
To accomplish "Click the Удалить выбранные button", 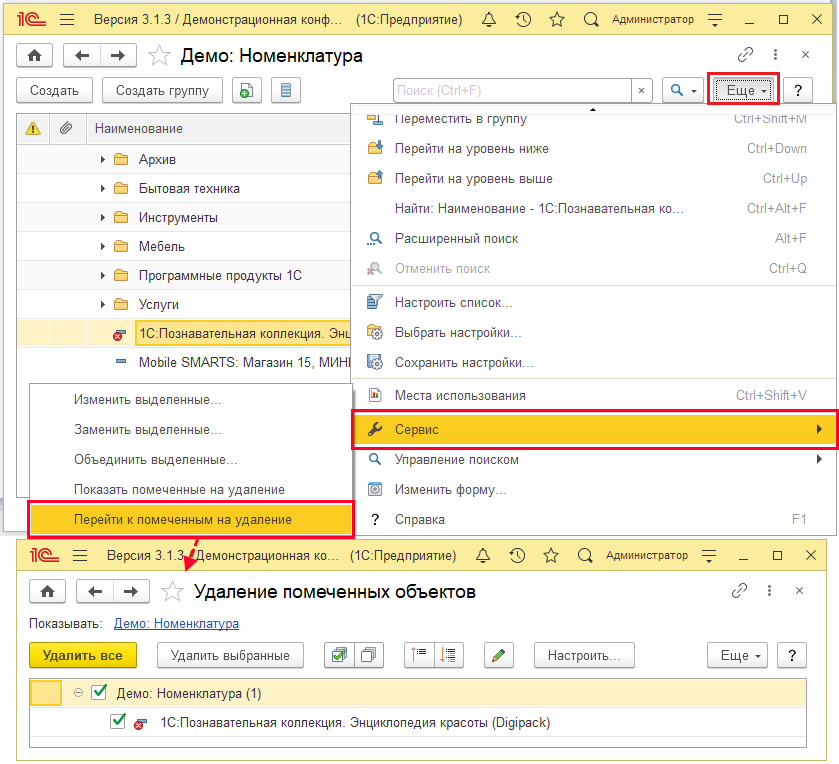I will tap(230, 655).
